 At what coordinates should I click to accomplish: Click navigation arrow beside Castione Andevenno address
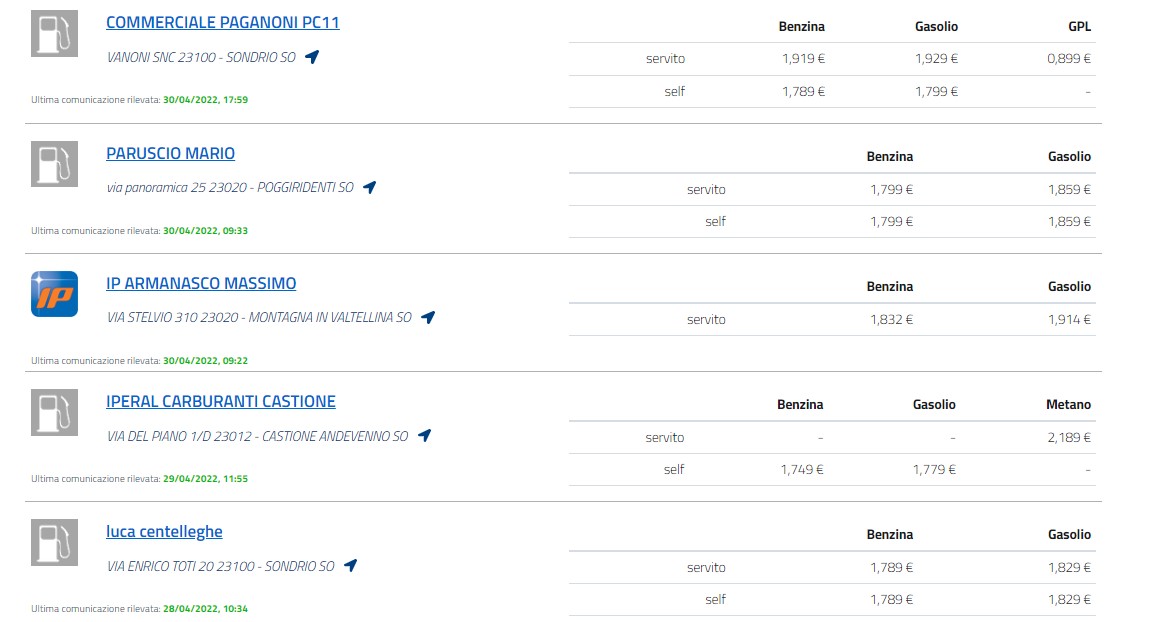(x=424, y=436)
